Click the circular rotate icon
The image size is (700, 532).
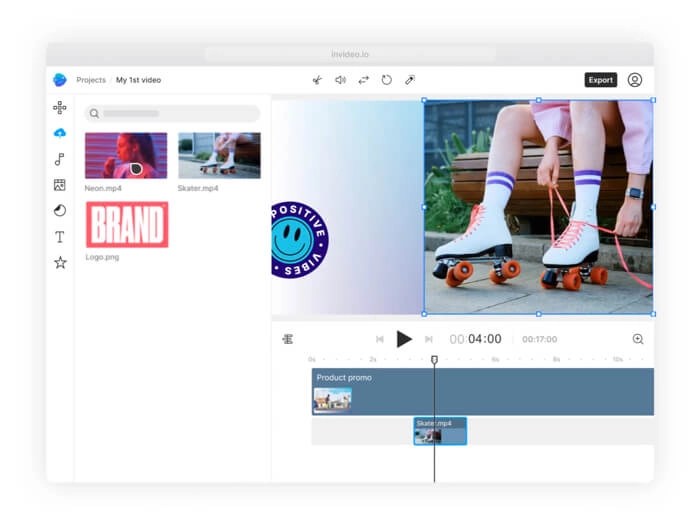pos(387,80)
